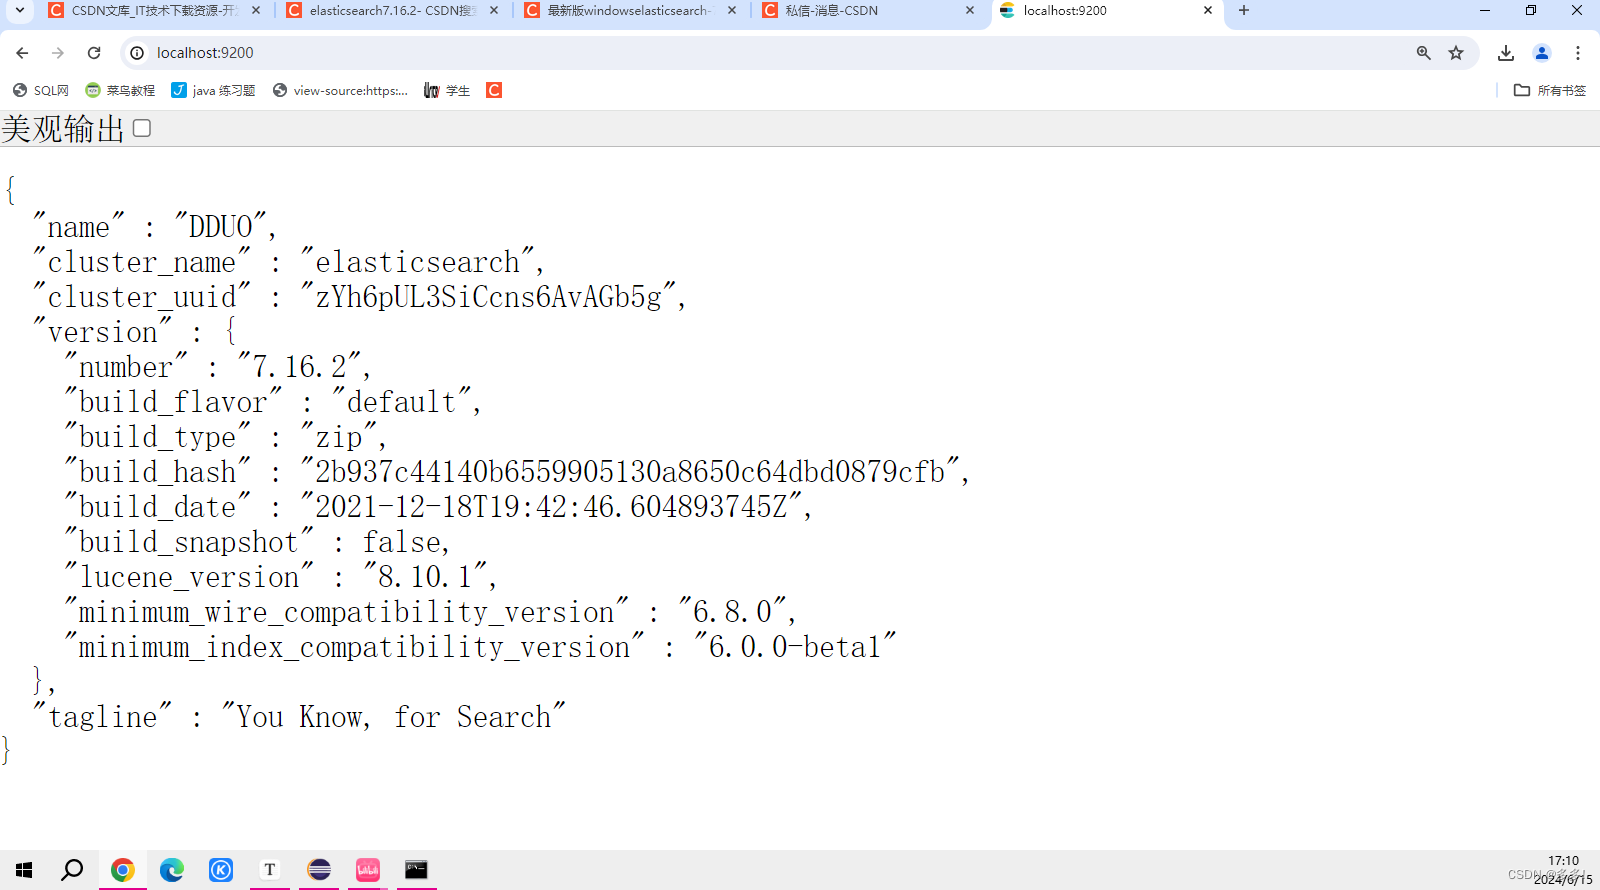Click the minimum_wire_compatibility_version value "6.8.0"

coord(733,612)
